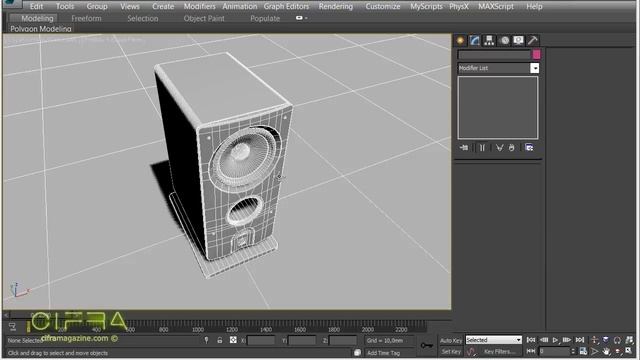Toggle Show End Result under modifier stack
Viewport: 640px width, 360px height.
coord(482,148)
